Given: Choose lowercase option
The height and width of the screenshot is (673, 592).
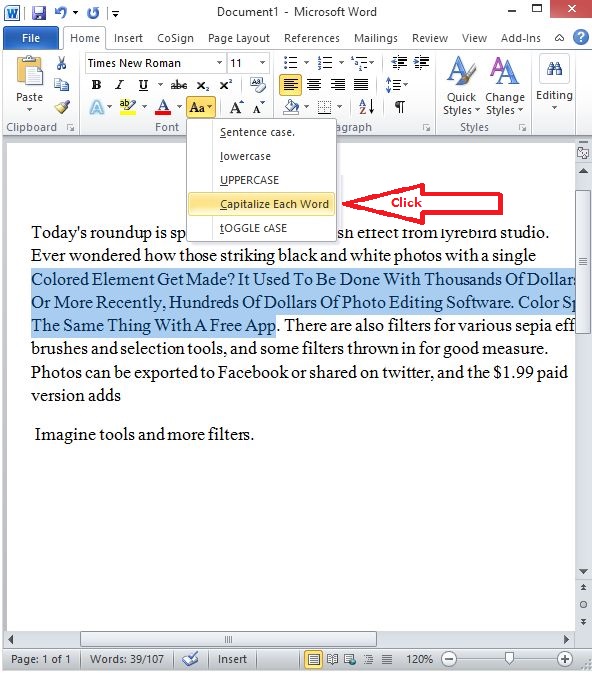Looking at the screenshot, I should tap(262, 156).
